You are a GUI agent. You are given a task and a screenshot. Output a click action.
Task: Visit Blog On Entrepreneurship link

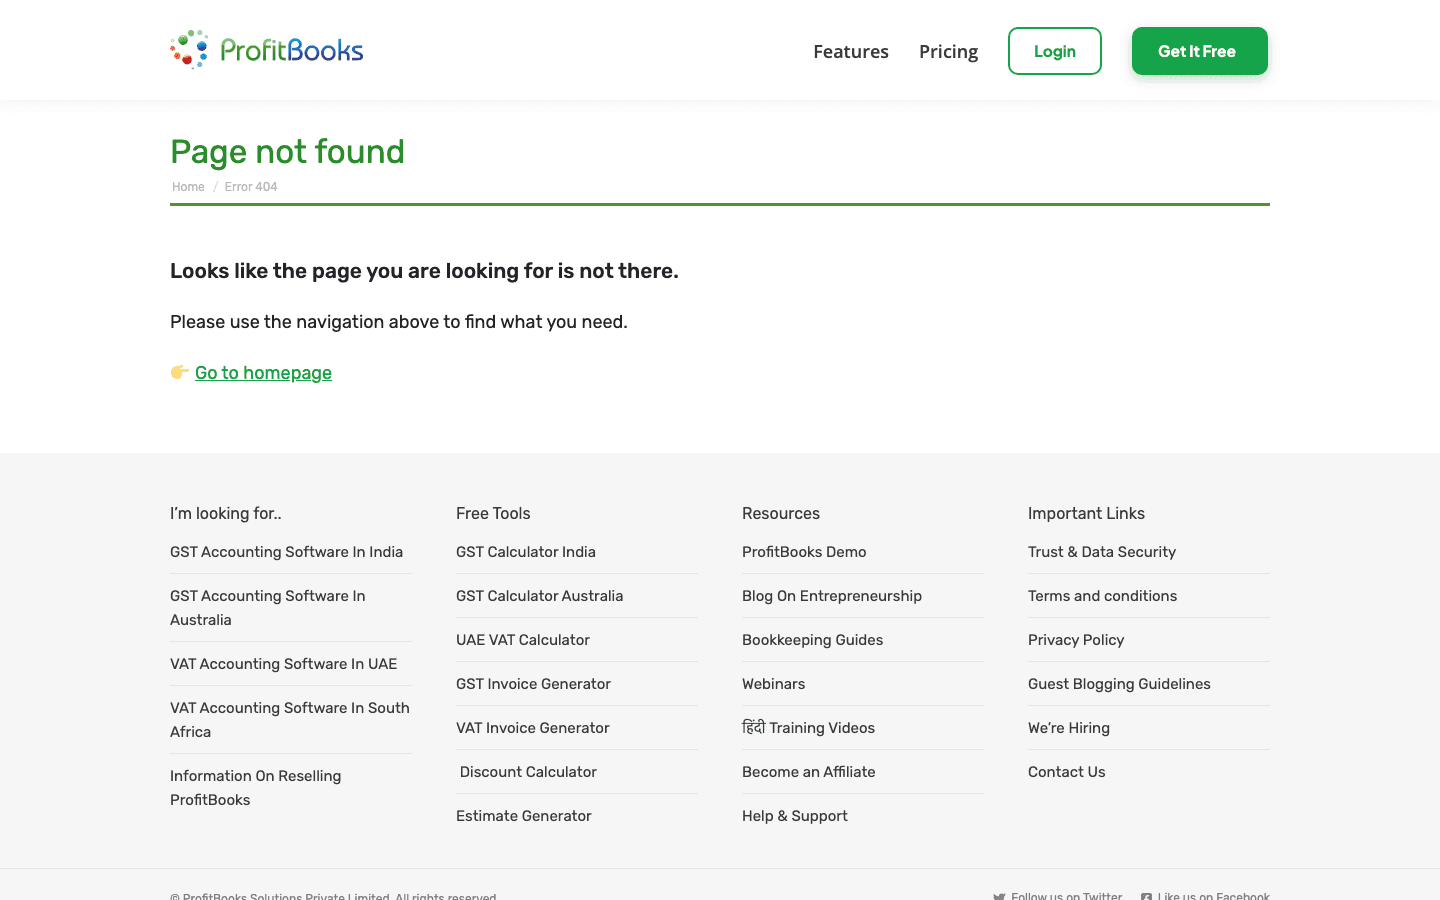[832, 596]
